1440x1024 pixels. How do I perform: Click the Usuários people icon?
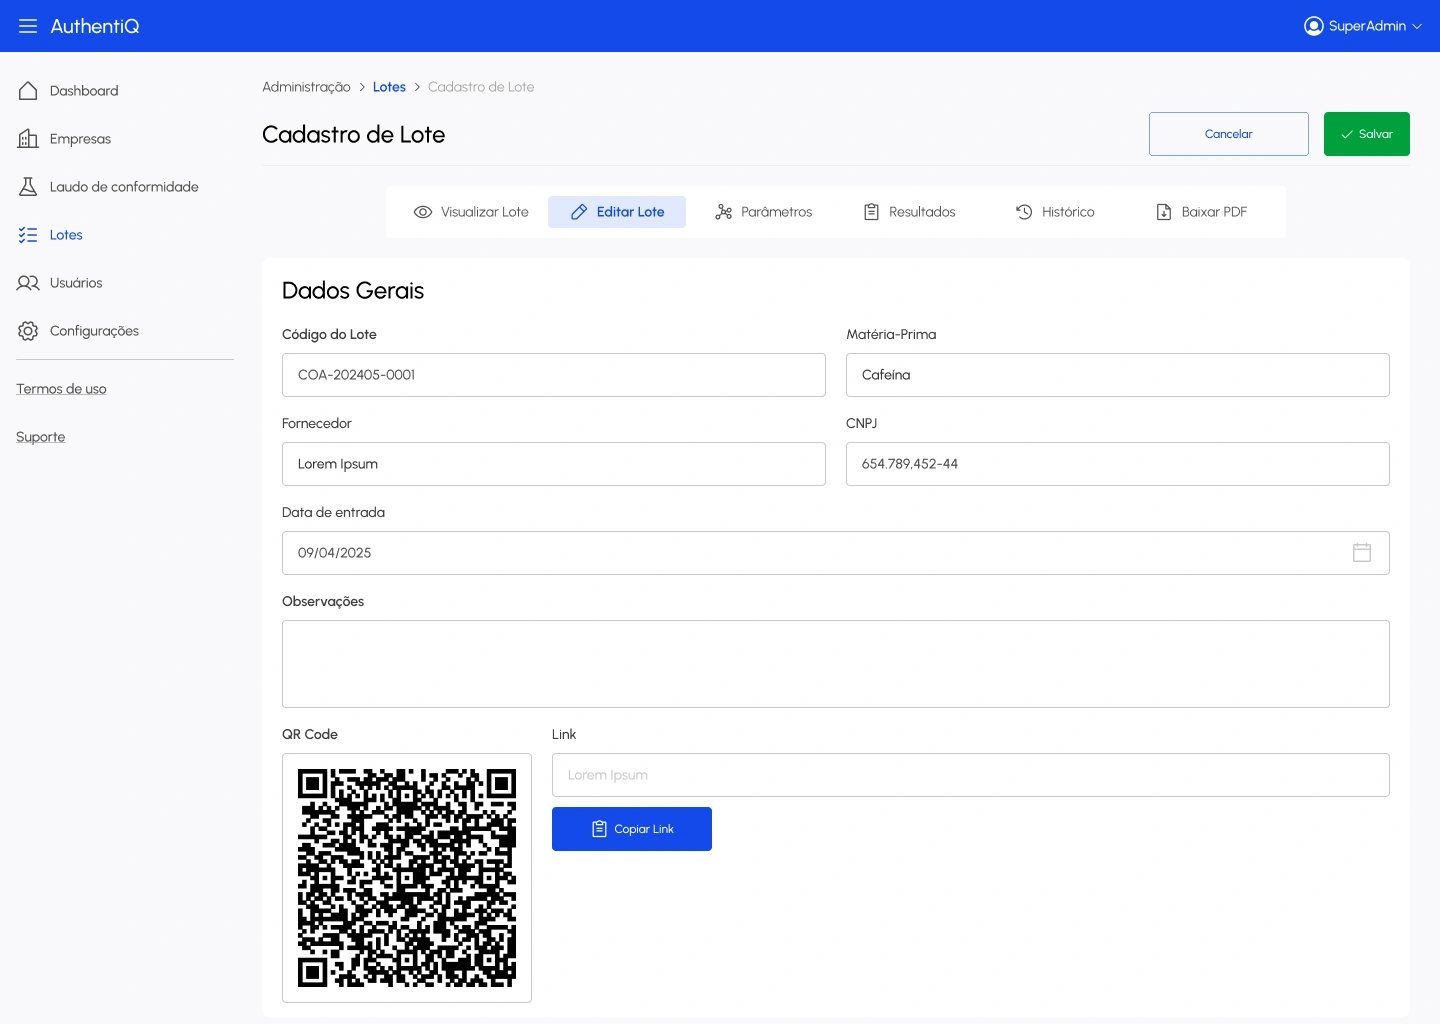coord(28,283)
